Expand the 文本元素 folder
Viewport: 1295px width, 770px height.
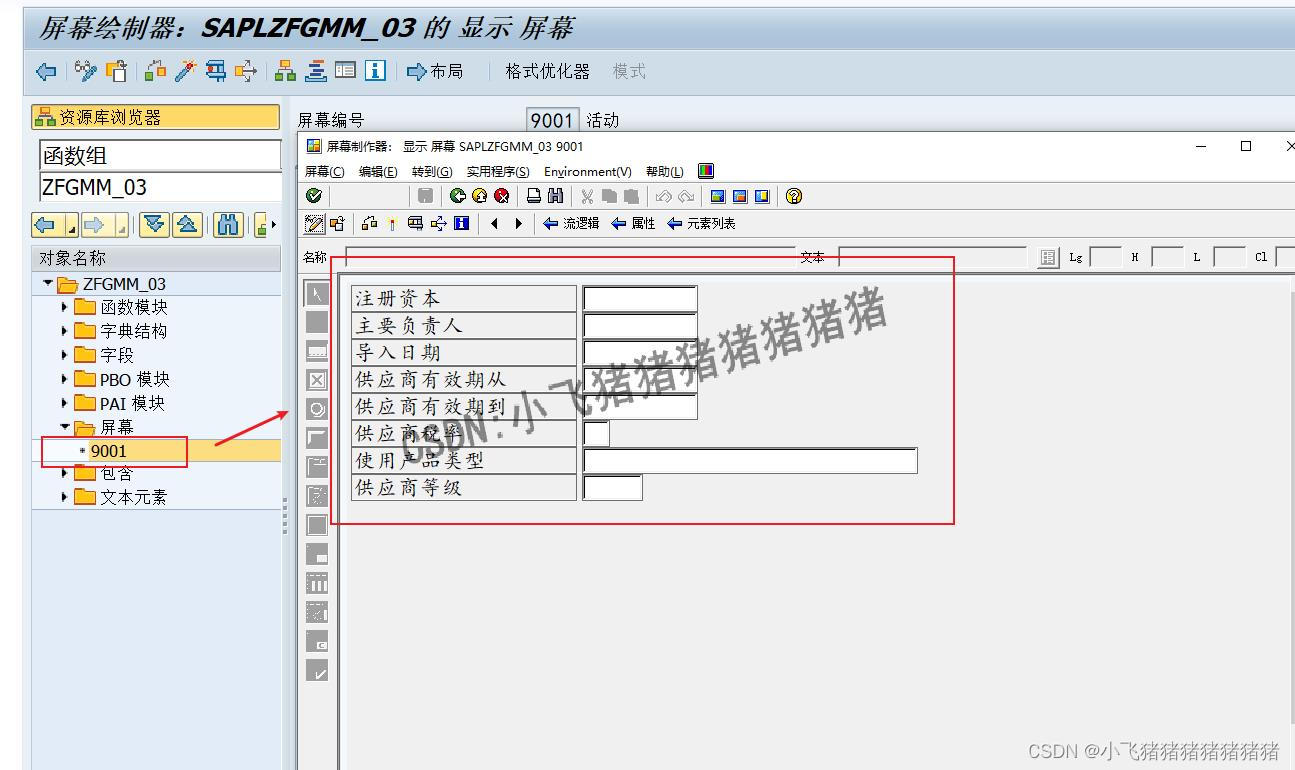point(65,497)
